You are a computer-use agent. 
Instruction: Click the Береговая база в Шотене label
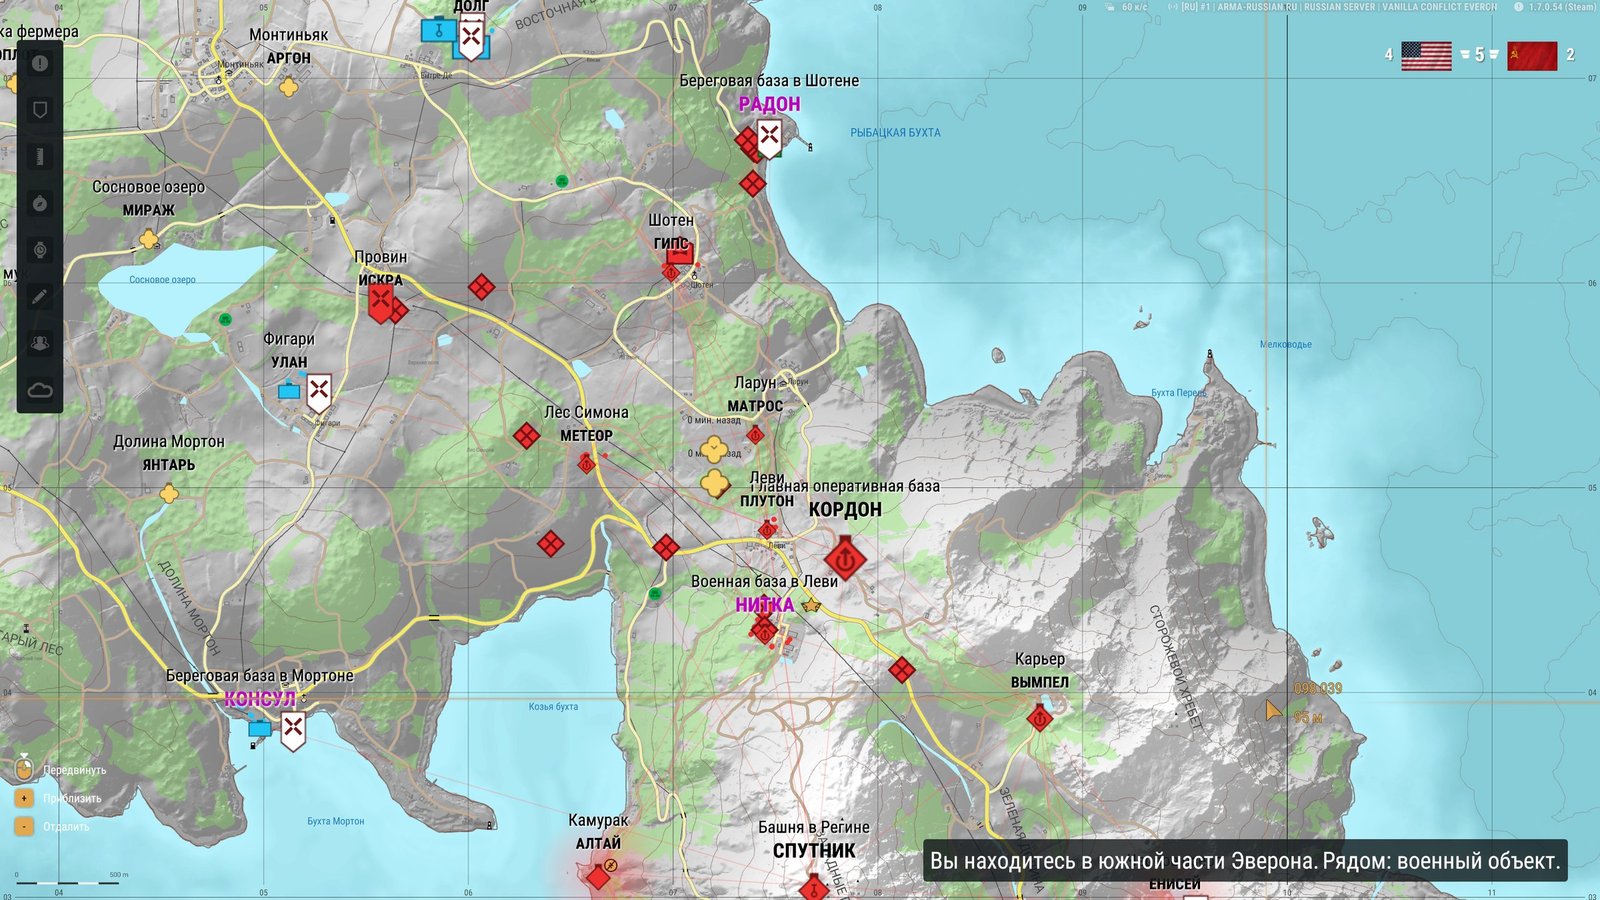[769, 81]
